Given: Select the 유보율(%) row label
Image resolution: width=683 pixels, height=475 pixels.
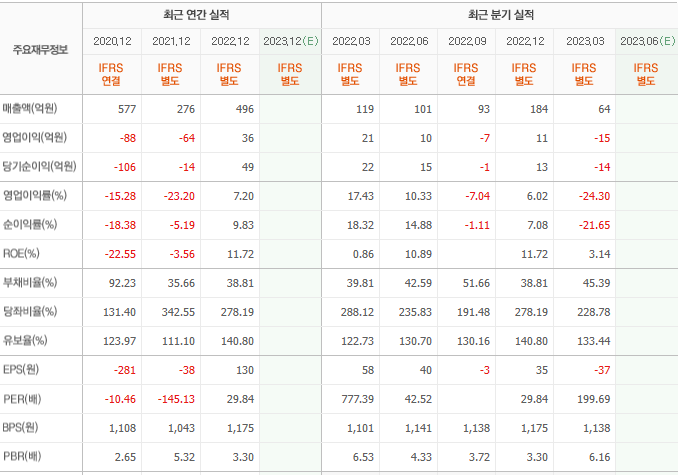Looking at the screenshot, I should (x=25, y=341).
